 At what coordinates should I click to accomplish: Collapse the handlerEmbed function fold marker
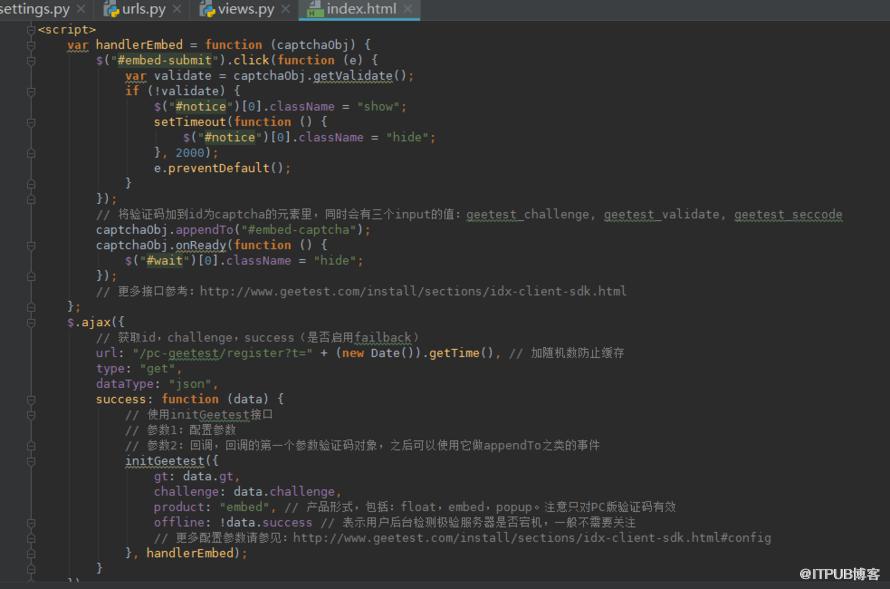31,45
